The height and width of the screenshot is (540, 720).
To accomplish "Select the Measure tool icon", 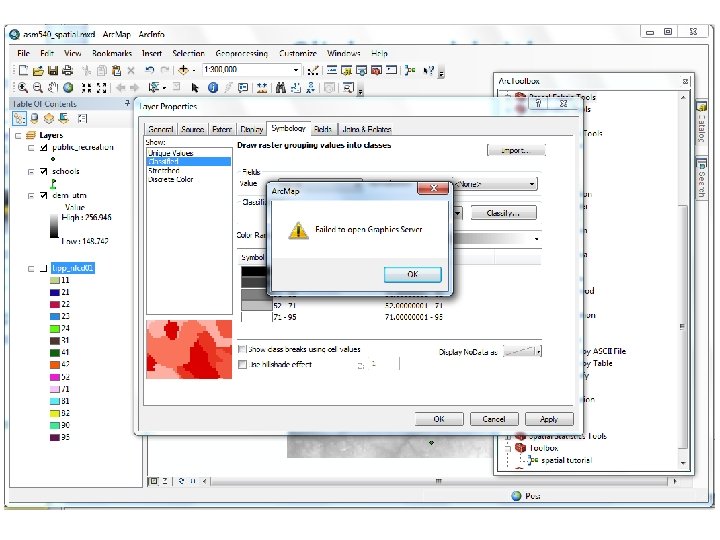I will click(x=262, y=87).
